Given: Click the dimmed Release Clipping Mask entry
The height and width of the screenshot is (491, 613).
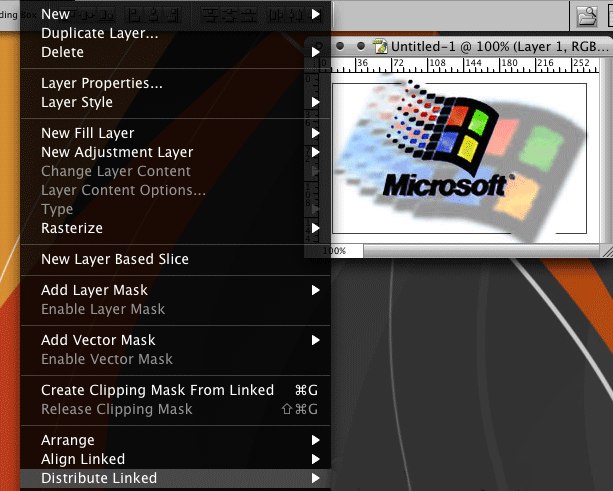Looking at the screenshot, I should [175, 409].
